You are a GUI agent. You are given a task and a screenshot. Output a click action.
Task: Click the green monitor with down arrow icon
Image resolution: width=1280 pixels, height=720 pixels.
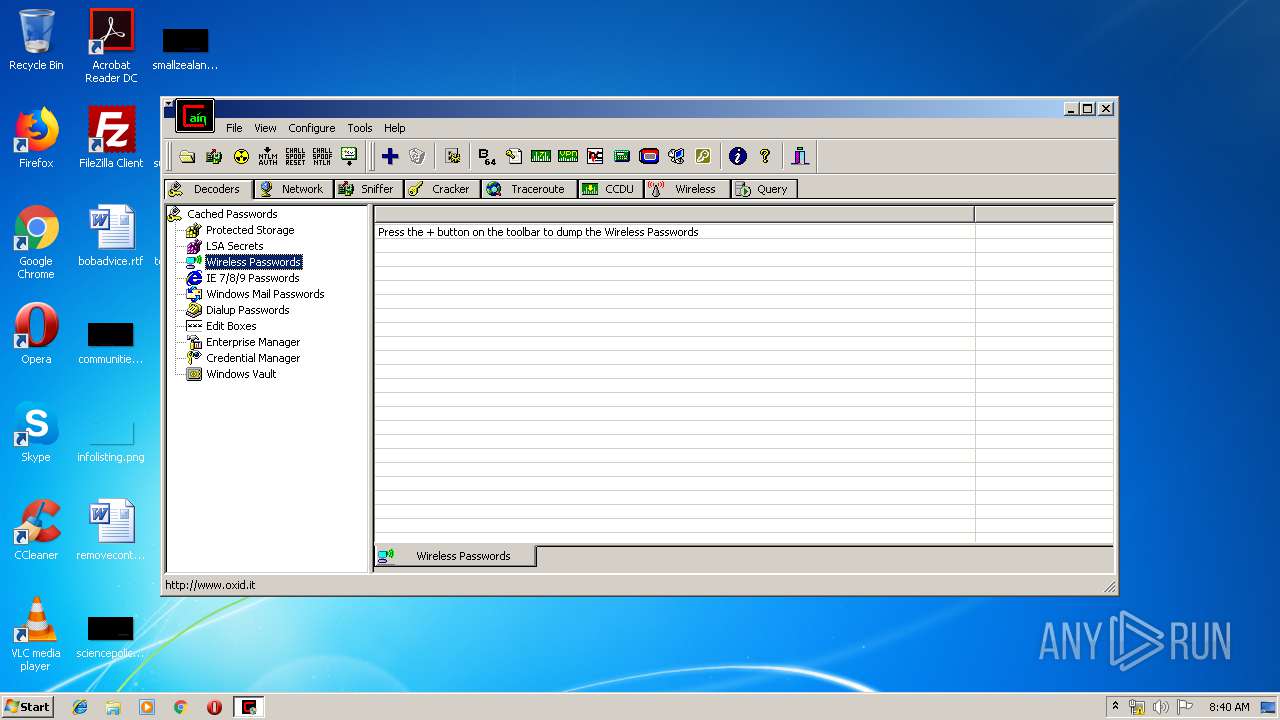click(x=349, y=156)
